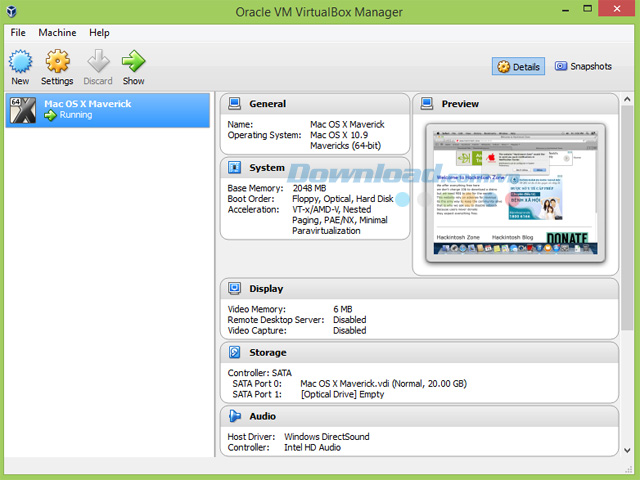
Task: Switch to the Snapshots view
Action: (x=583, y=66)
